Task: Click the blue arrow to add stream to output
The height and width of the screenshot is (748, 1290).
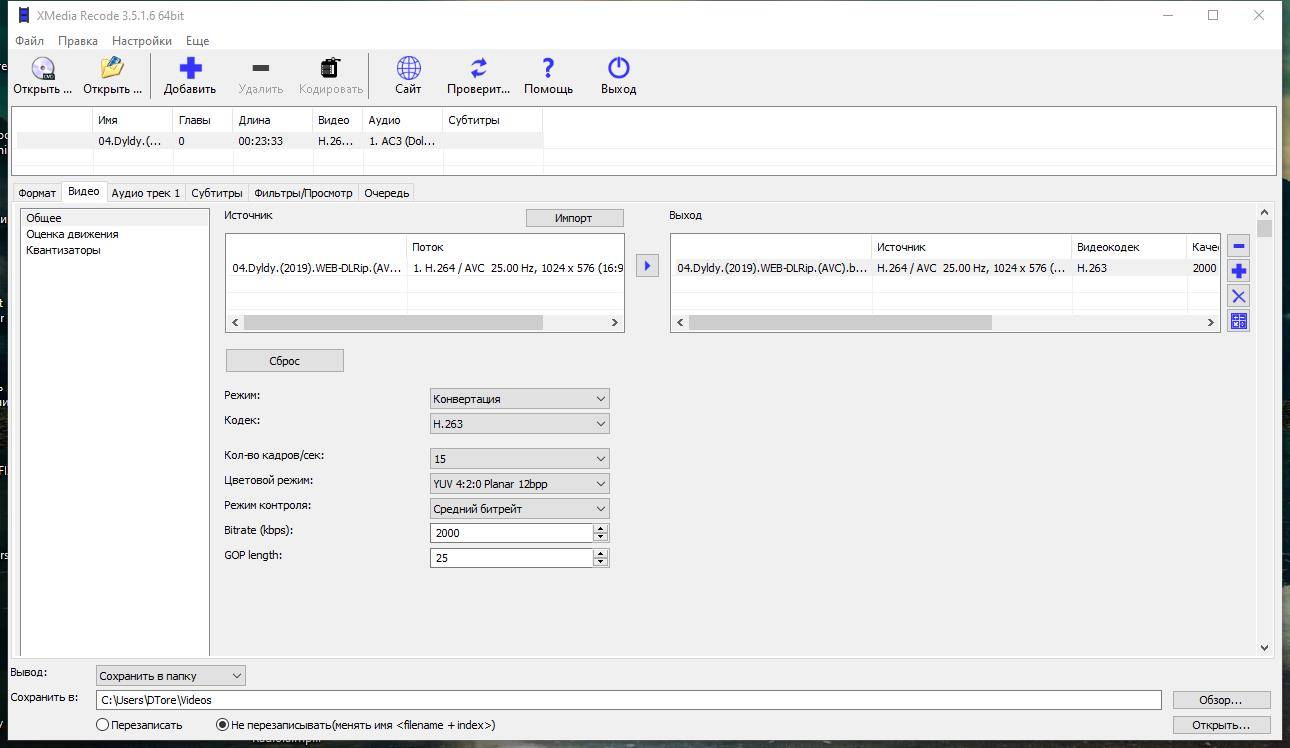Action: click(x=647, y=266)
